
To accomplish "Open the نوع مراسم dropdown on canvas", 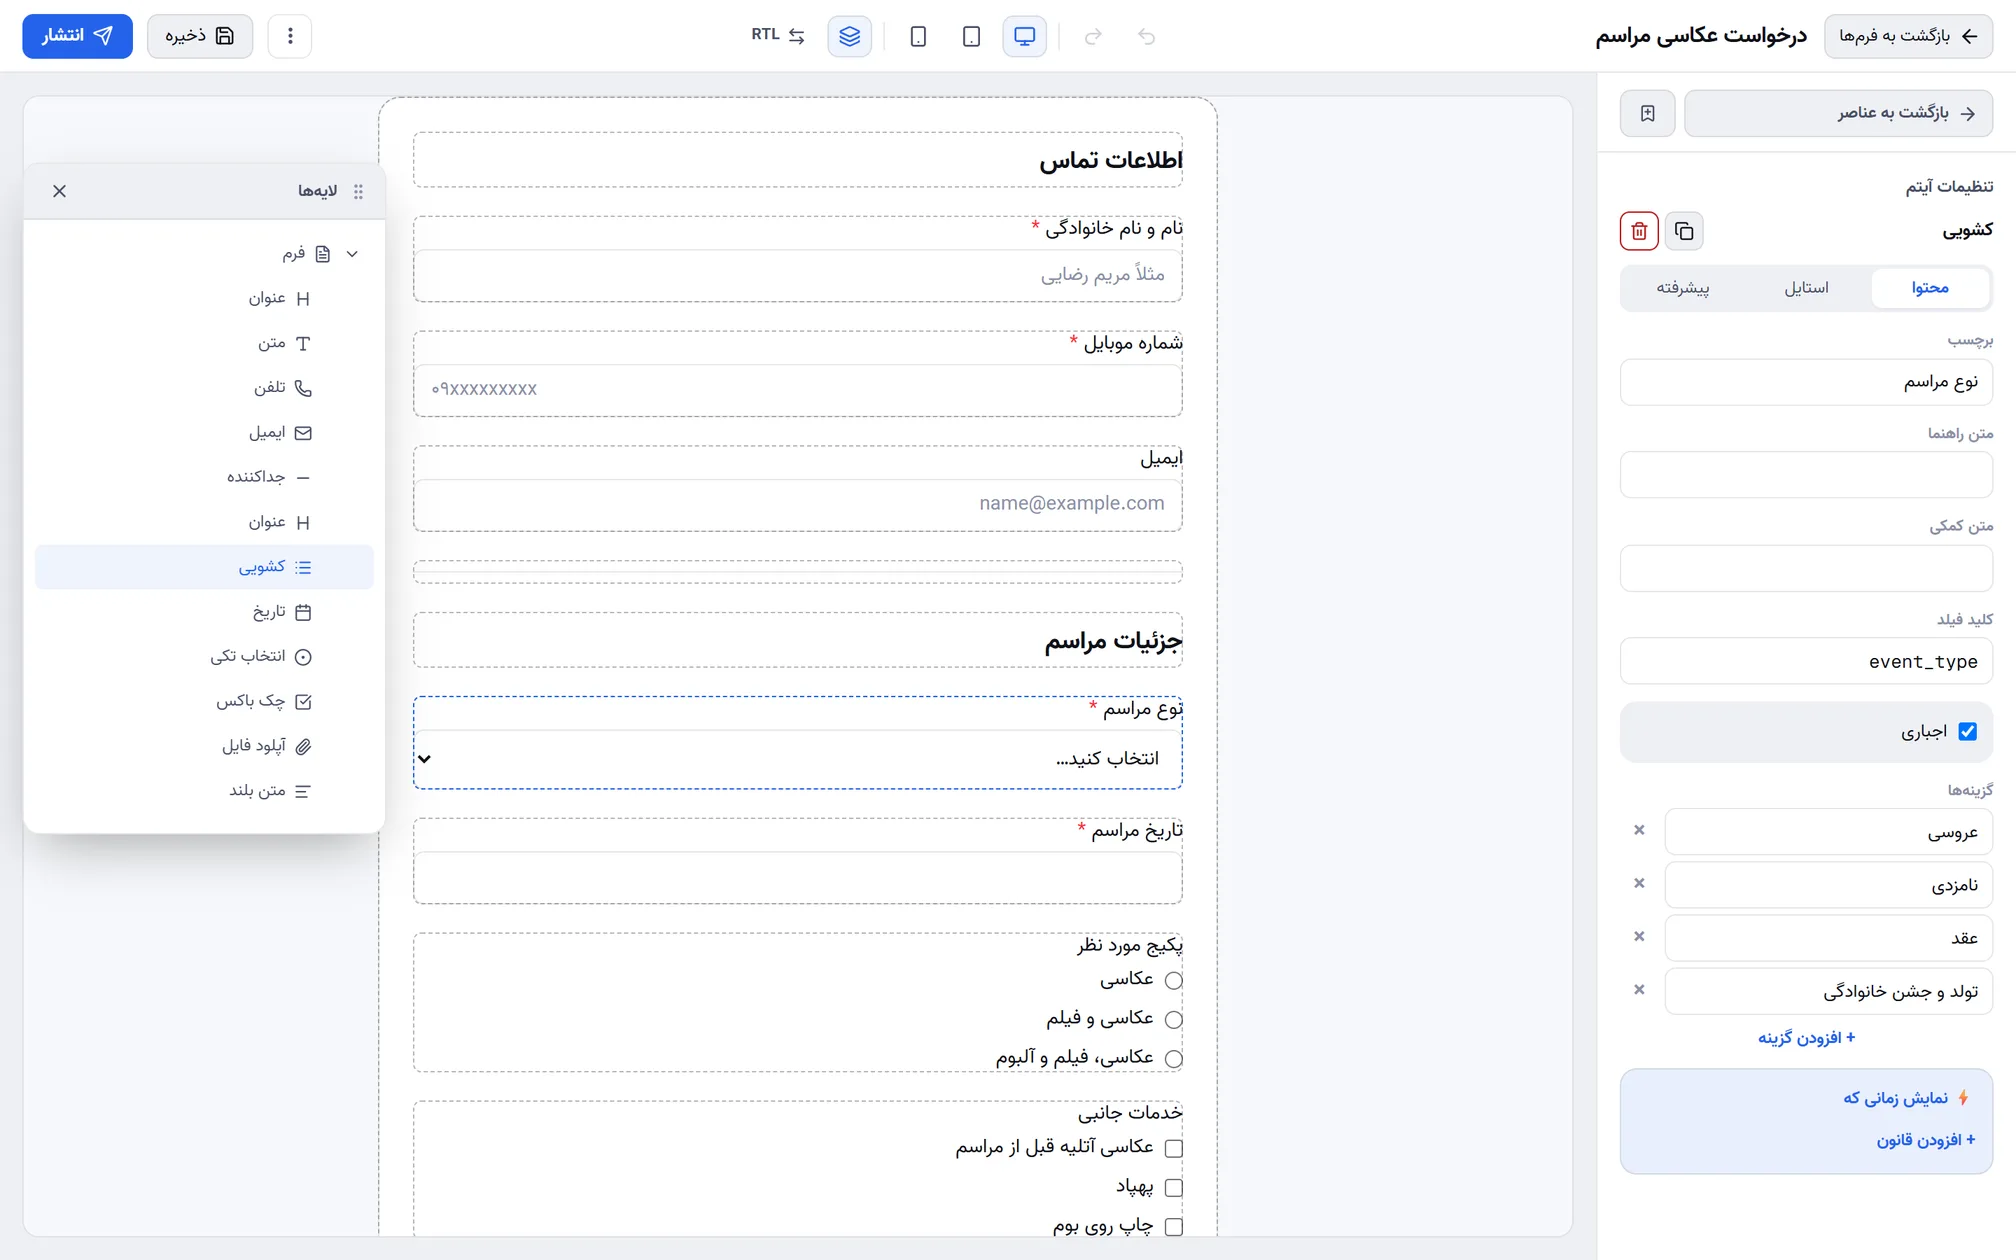I will [798, 759].
